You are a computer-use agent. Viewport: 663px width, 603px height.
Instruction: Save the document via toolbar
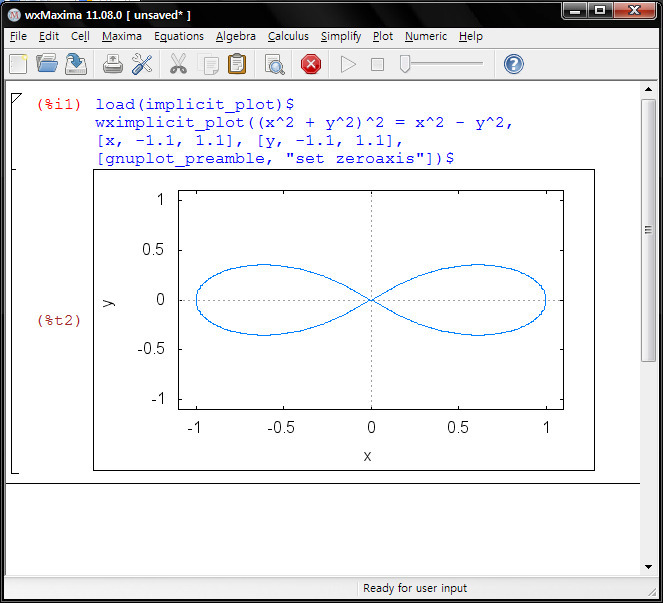coord(76,64)
